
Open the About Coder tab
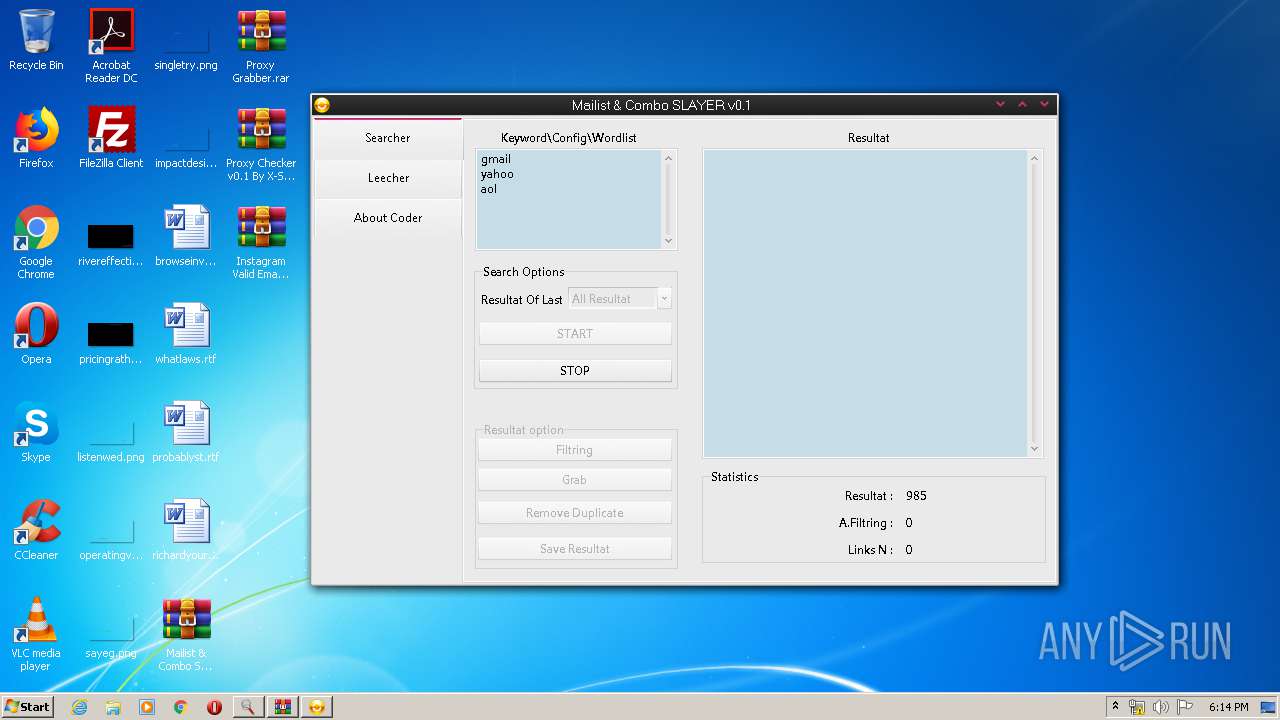coord(388,218)
